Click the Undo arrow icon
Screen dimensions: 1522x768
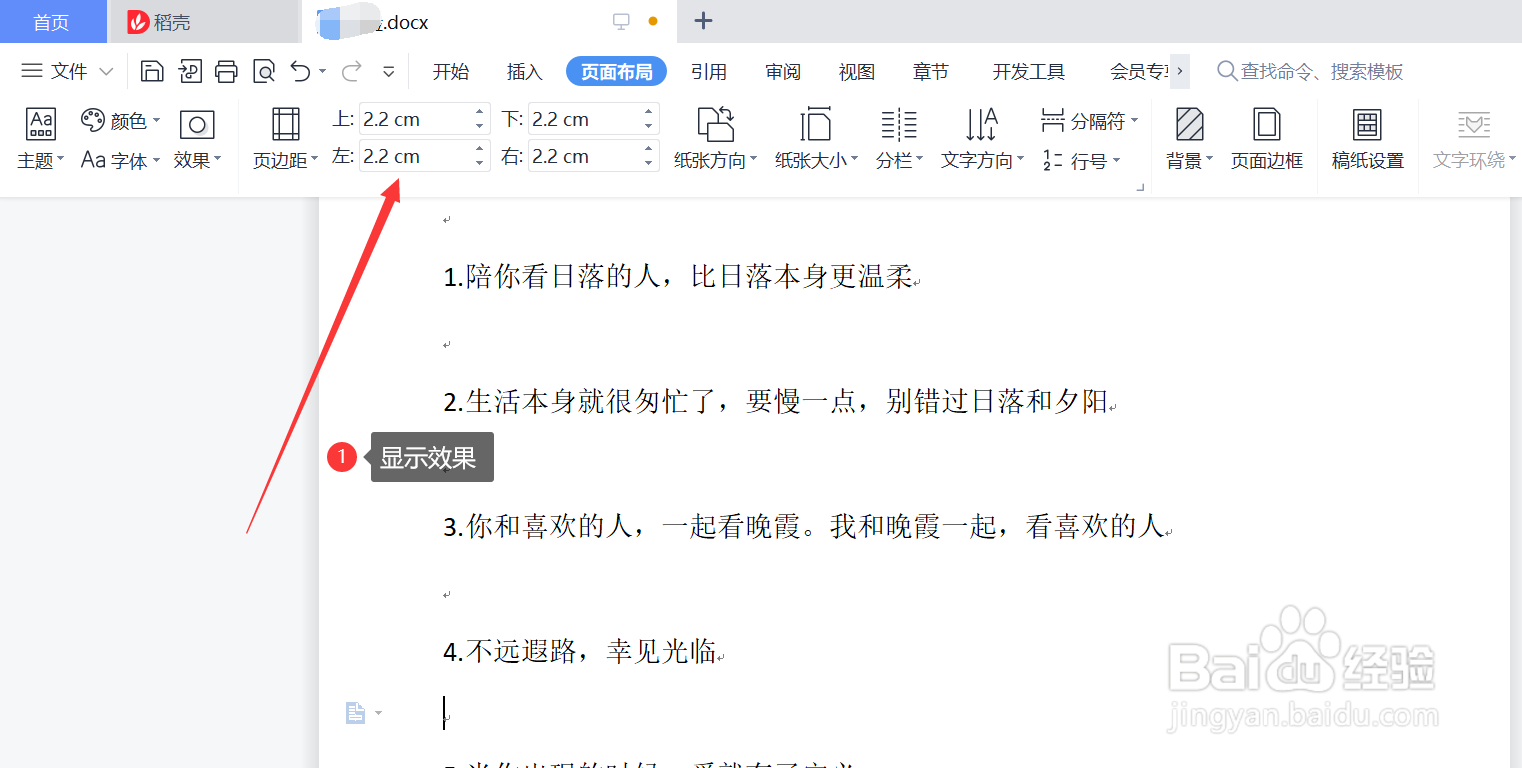pos(300,71)
